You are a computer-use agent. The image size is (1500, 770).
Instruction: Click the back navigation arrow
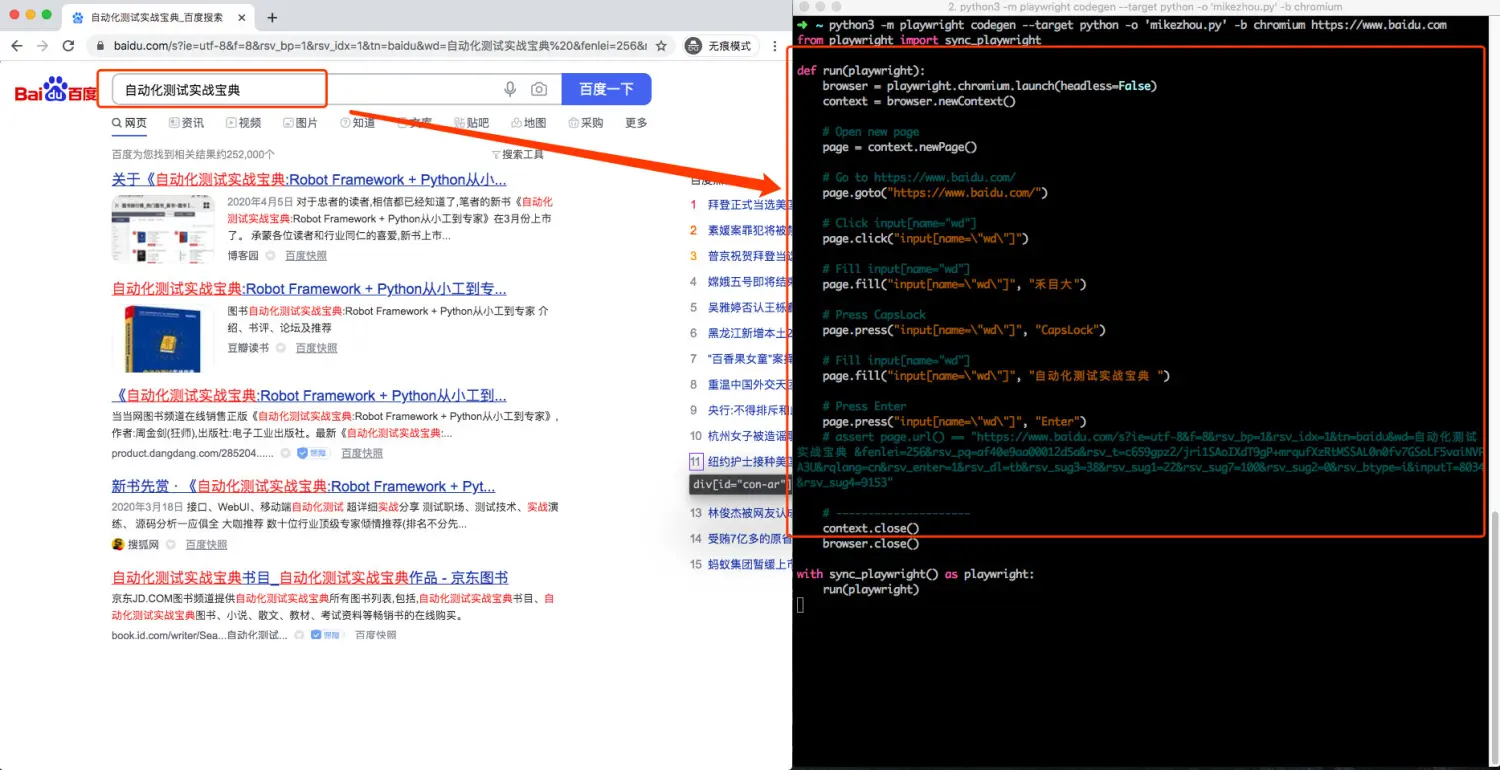pos(16,45)
